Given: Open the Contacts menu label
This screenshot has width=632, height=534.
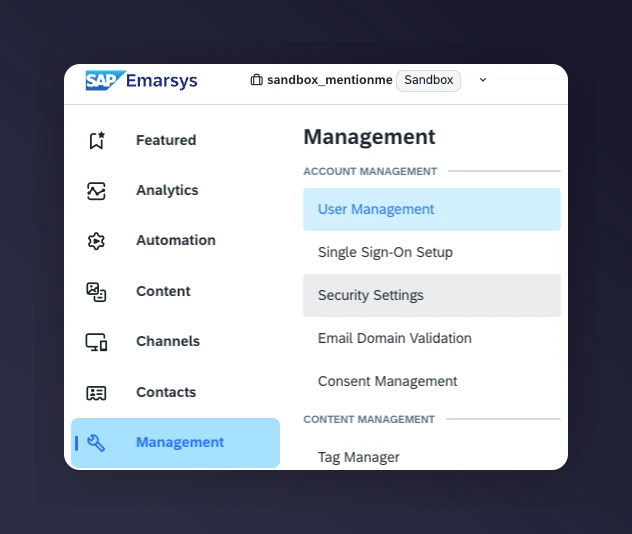Looking at the screenshot, I should pyautogui.click(x=166, y=392).
